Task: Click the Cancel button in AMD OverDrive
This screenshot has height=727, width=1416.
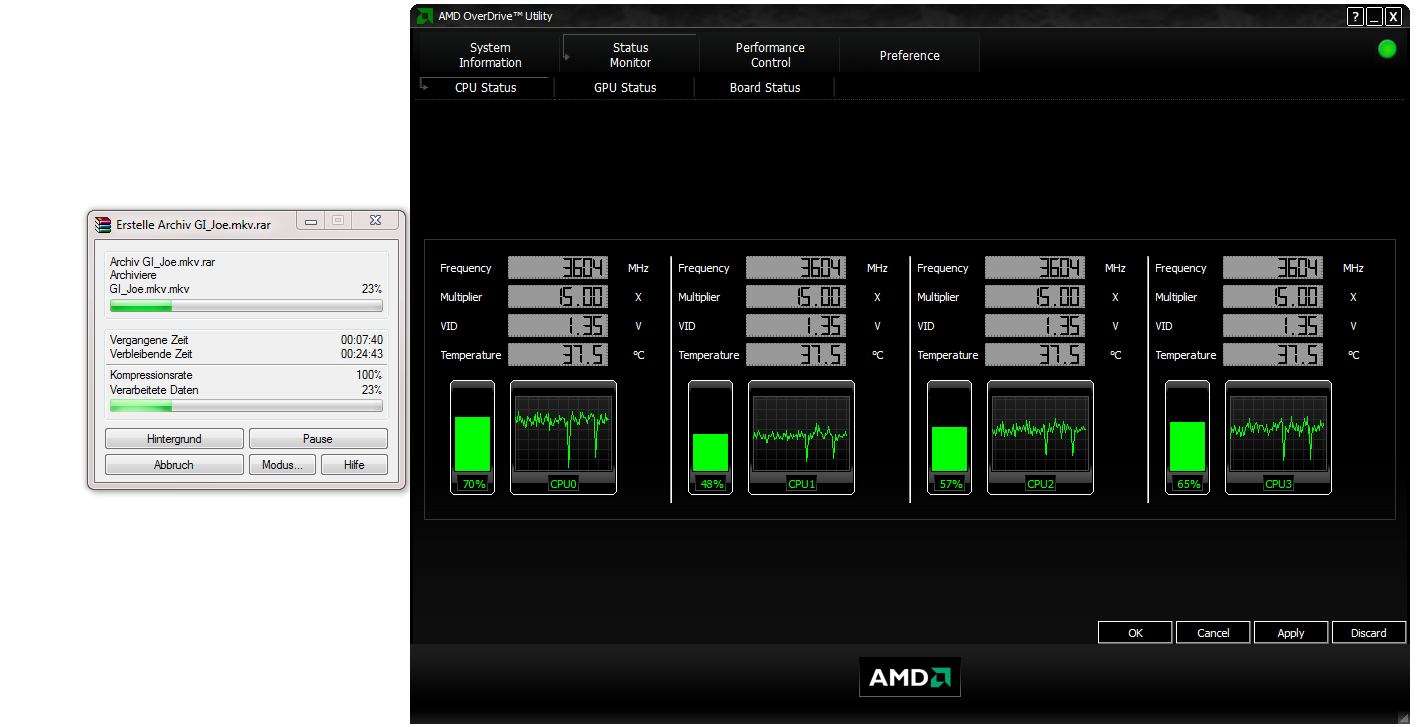Action: point(1213,633)
